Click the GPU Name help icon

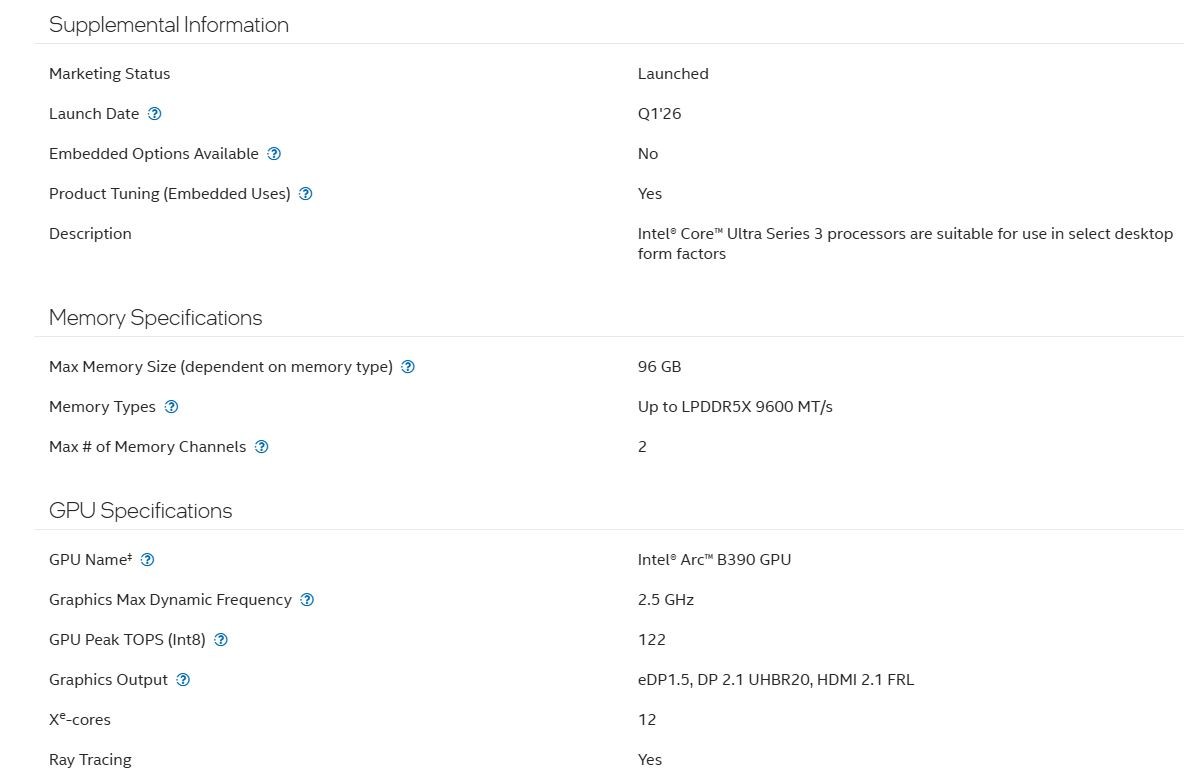click(148, 560)
